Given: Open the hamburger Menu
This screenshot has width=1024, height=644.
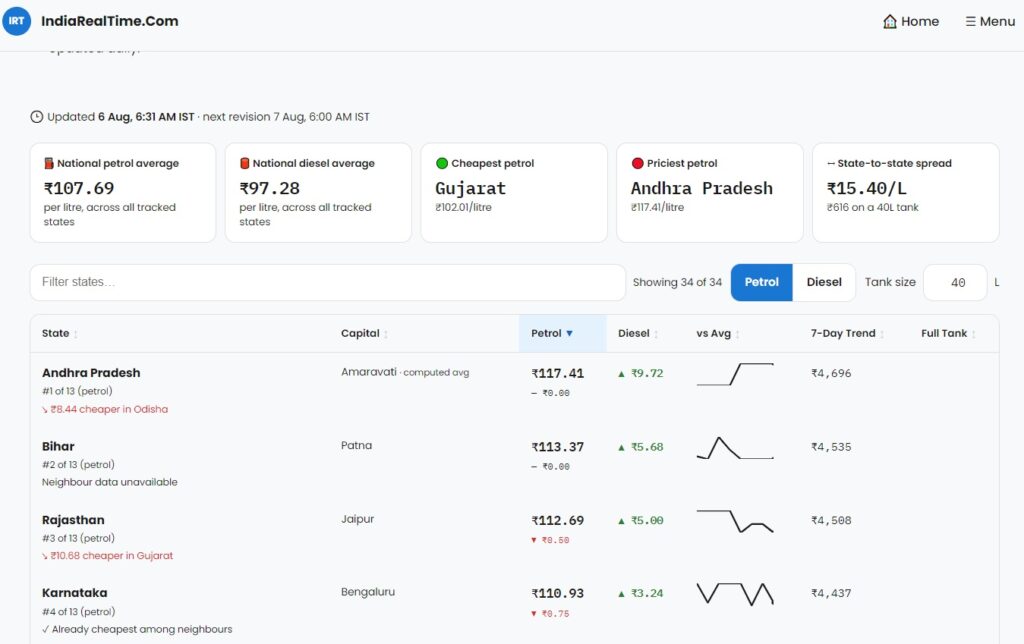Looking at the screenshot, I should pos(990,22).
